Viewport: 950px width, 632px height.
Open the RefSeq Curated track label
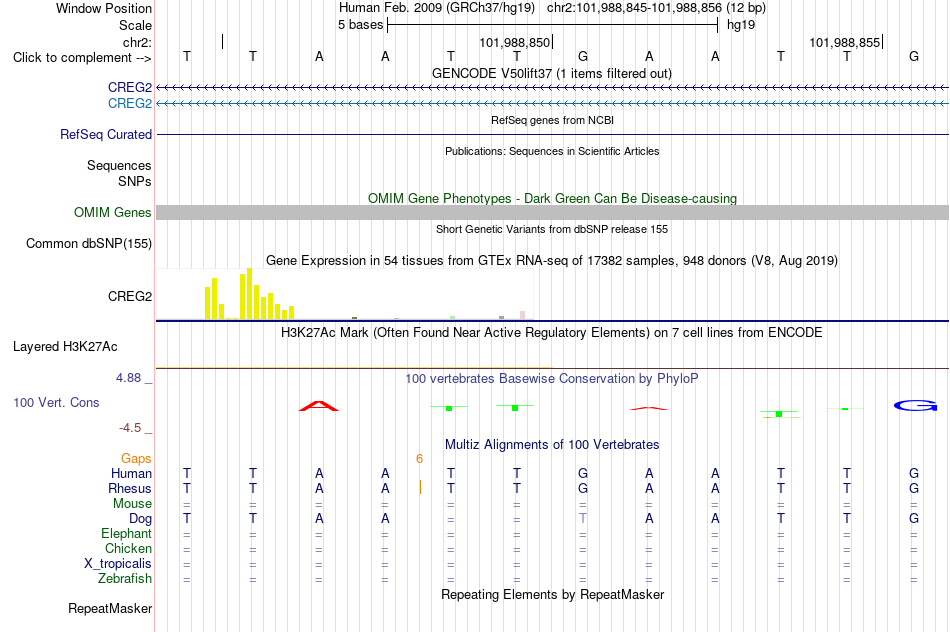point(105,135)
